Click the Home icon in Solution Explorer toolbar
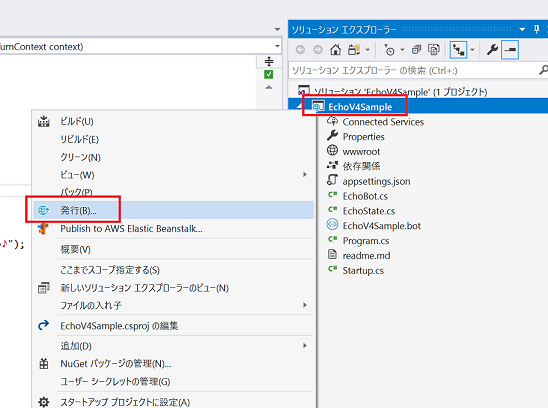This screenshot has width=548, height=408. point(336,50)
